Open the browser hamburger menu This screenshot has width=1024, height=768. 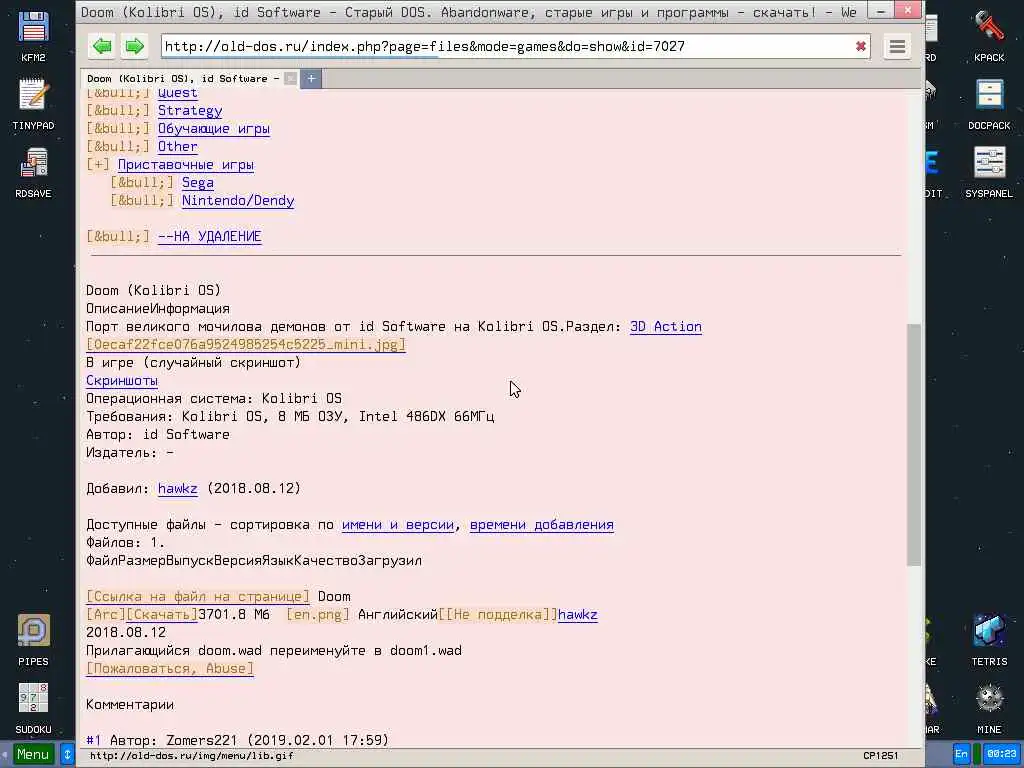pos(897,46)
